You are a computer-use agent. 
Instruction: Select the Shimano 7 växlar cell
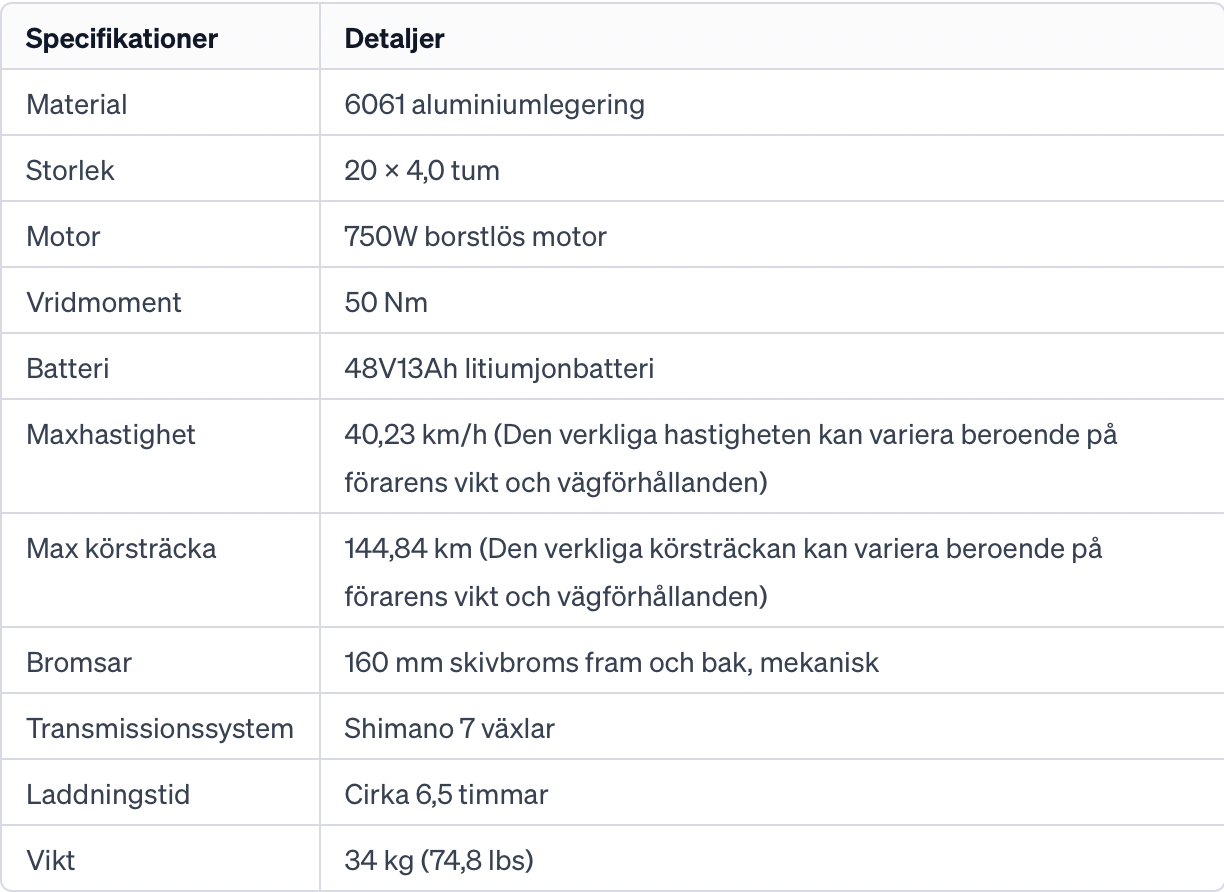[x=449, y=728]
